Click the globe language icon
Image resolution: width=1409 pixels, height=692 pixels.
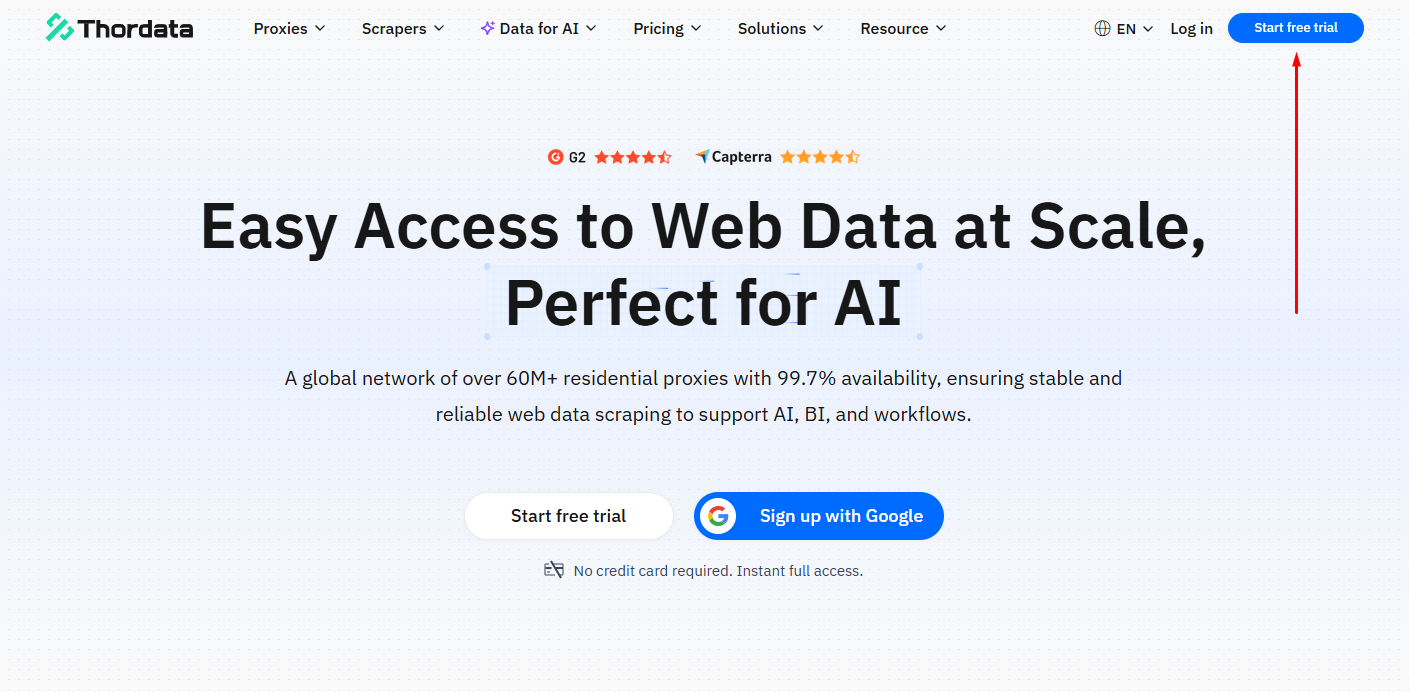[x=1102, y=29]
